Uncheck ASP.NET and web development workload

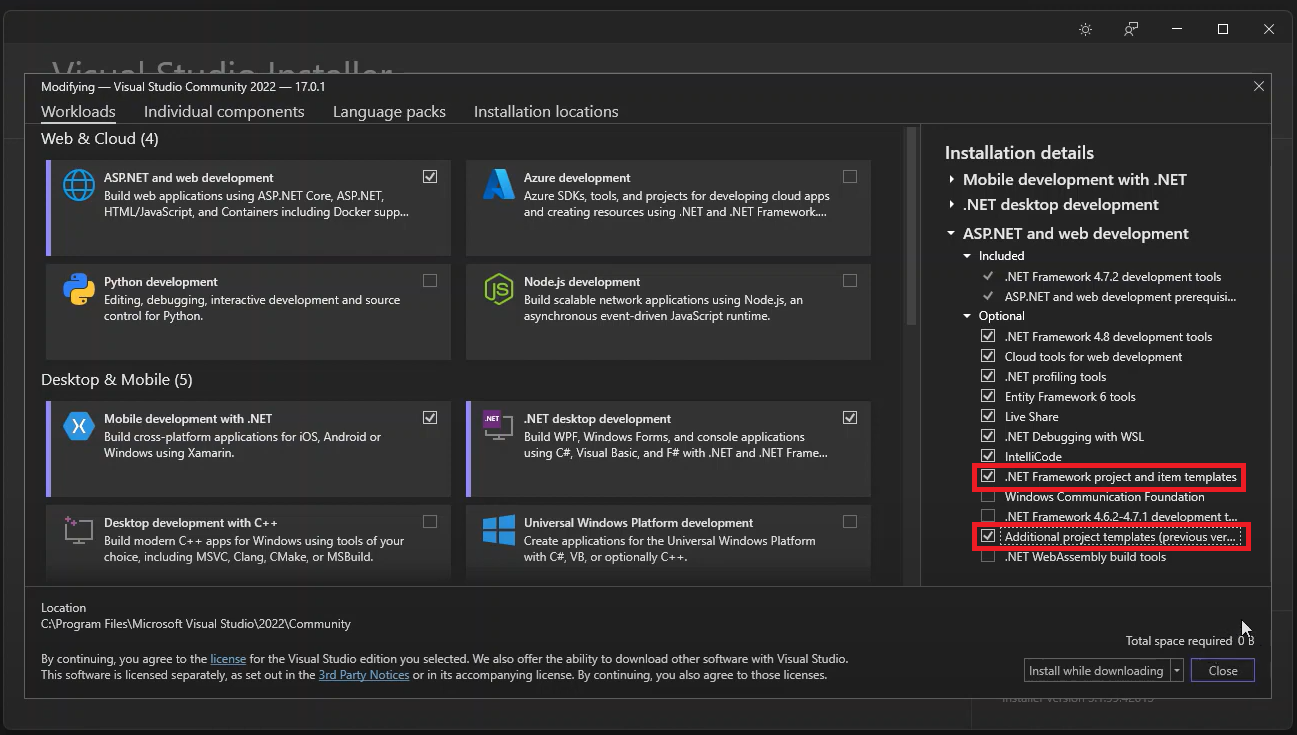click(430, 177)
